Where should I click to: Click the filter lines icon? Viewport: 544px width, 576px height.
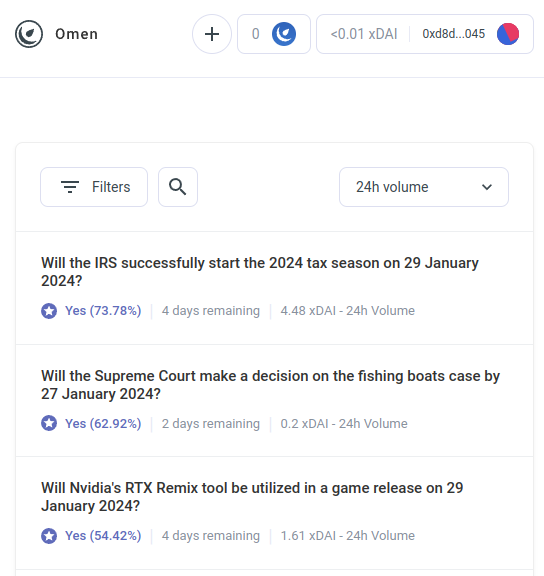pyautogui.click(x=70, y=187)
